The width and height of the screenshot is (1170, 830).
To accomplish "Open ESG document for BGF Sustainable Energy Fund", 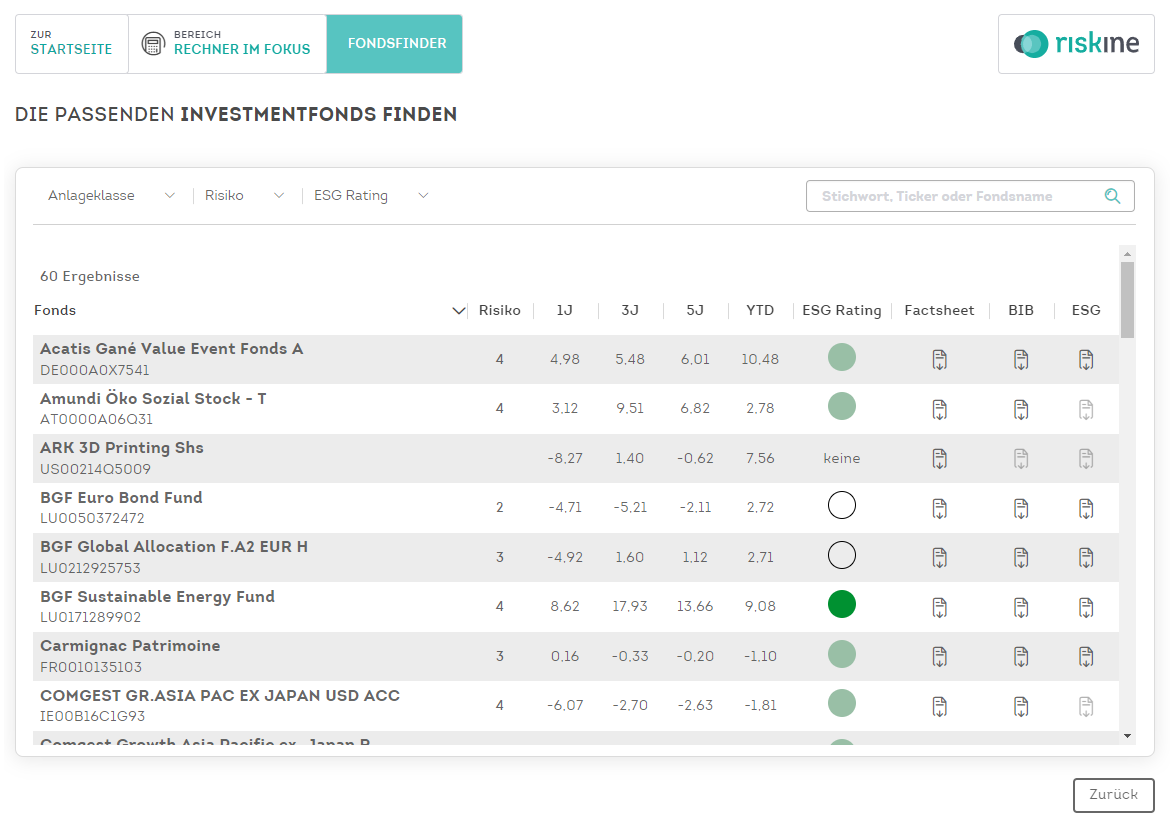I will pyautogui.click(x=1086, y=608).
